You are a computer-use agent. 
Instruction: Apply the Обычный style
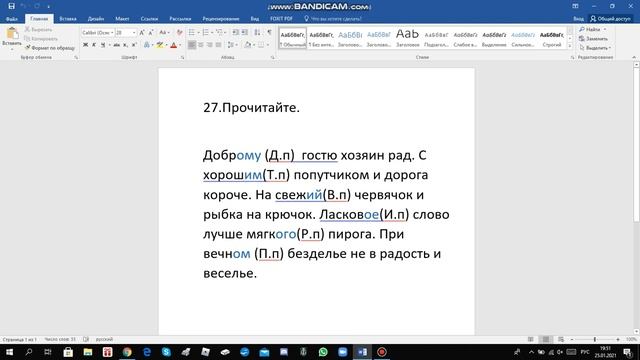[x=293, y=38]
